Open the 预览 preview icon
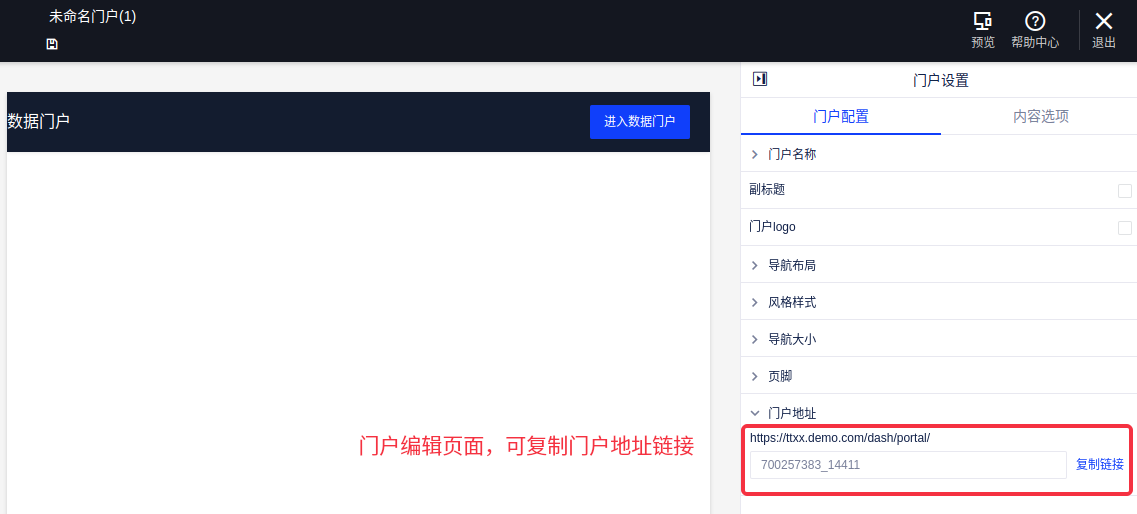This screenshot has width=1137, height=514. [x=983, y=22]
